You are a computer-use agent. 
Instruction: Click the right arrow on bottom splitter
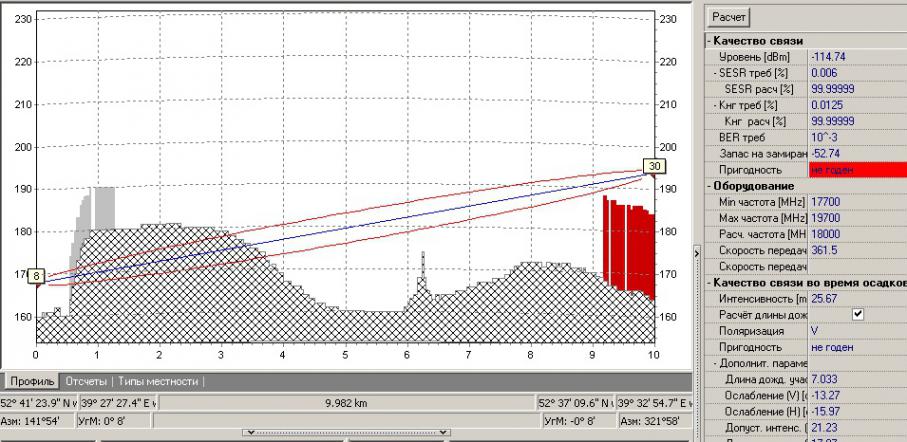click(x=443, y=433)
